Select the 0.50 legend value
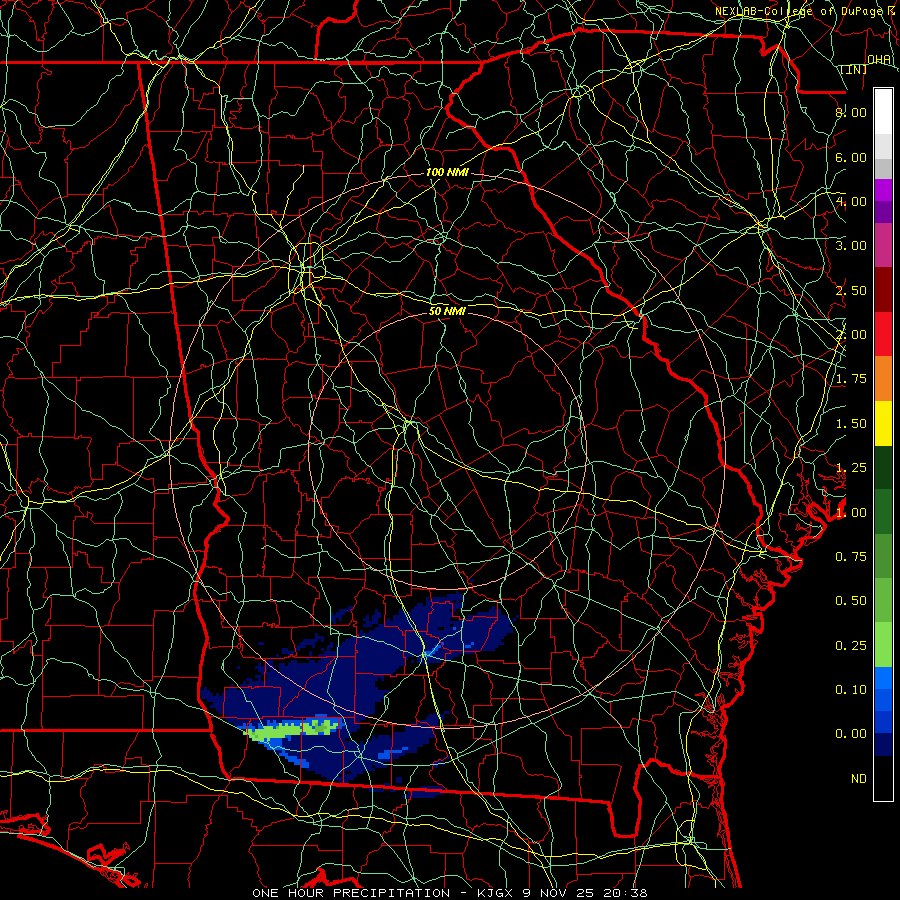 click(851, 601)
